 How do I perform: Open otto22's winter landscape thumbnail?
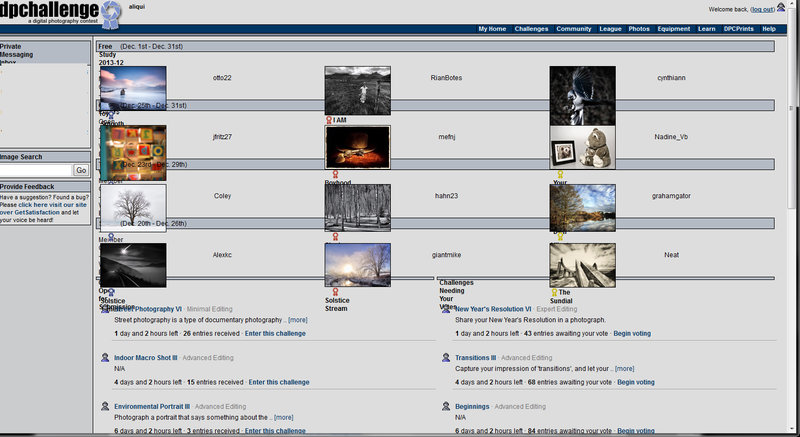tap(133, 89)
